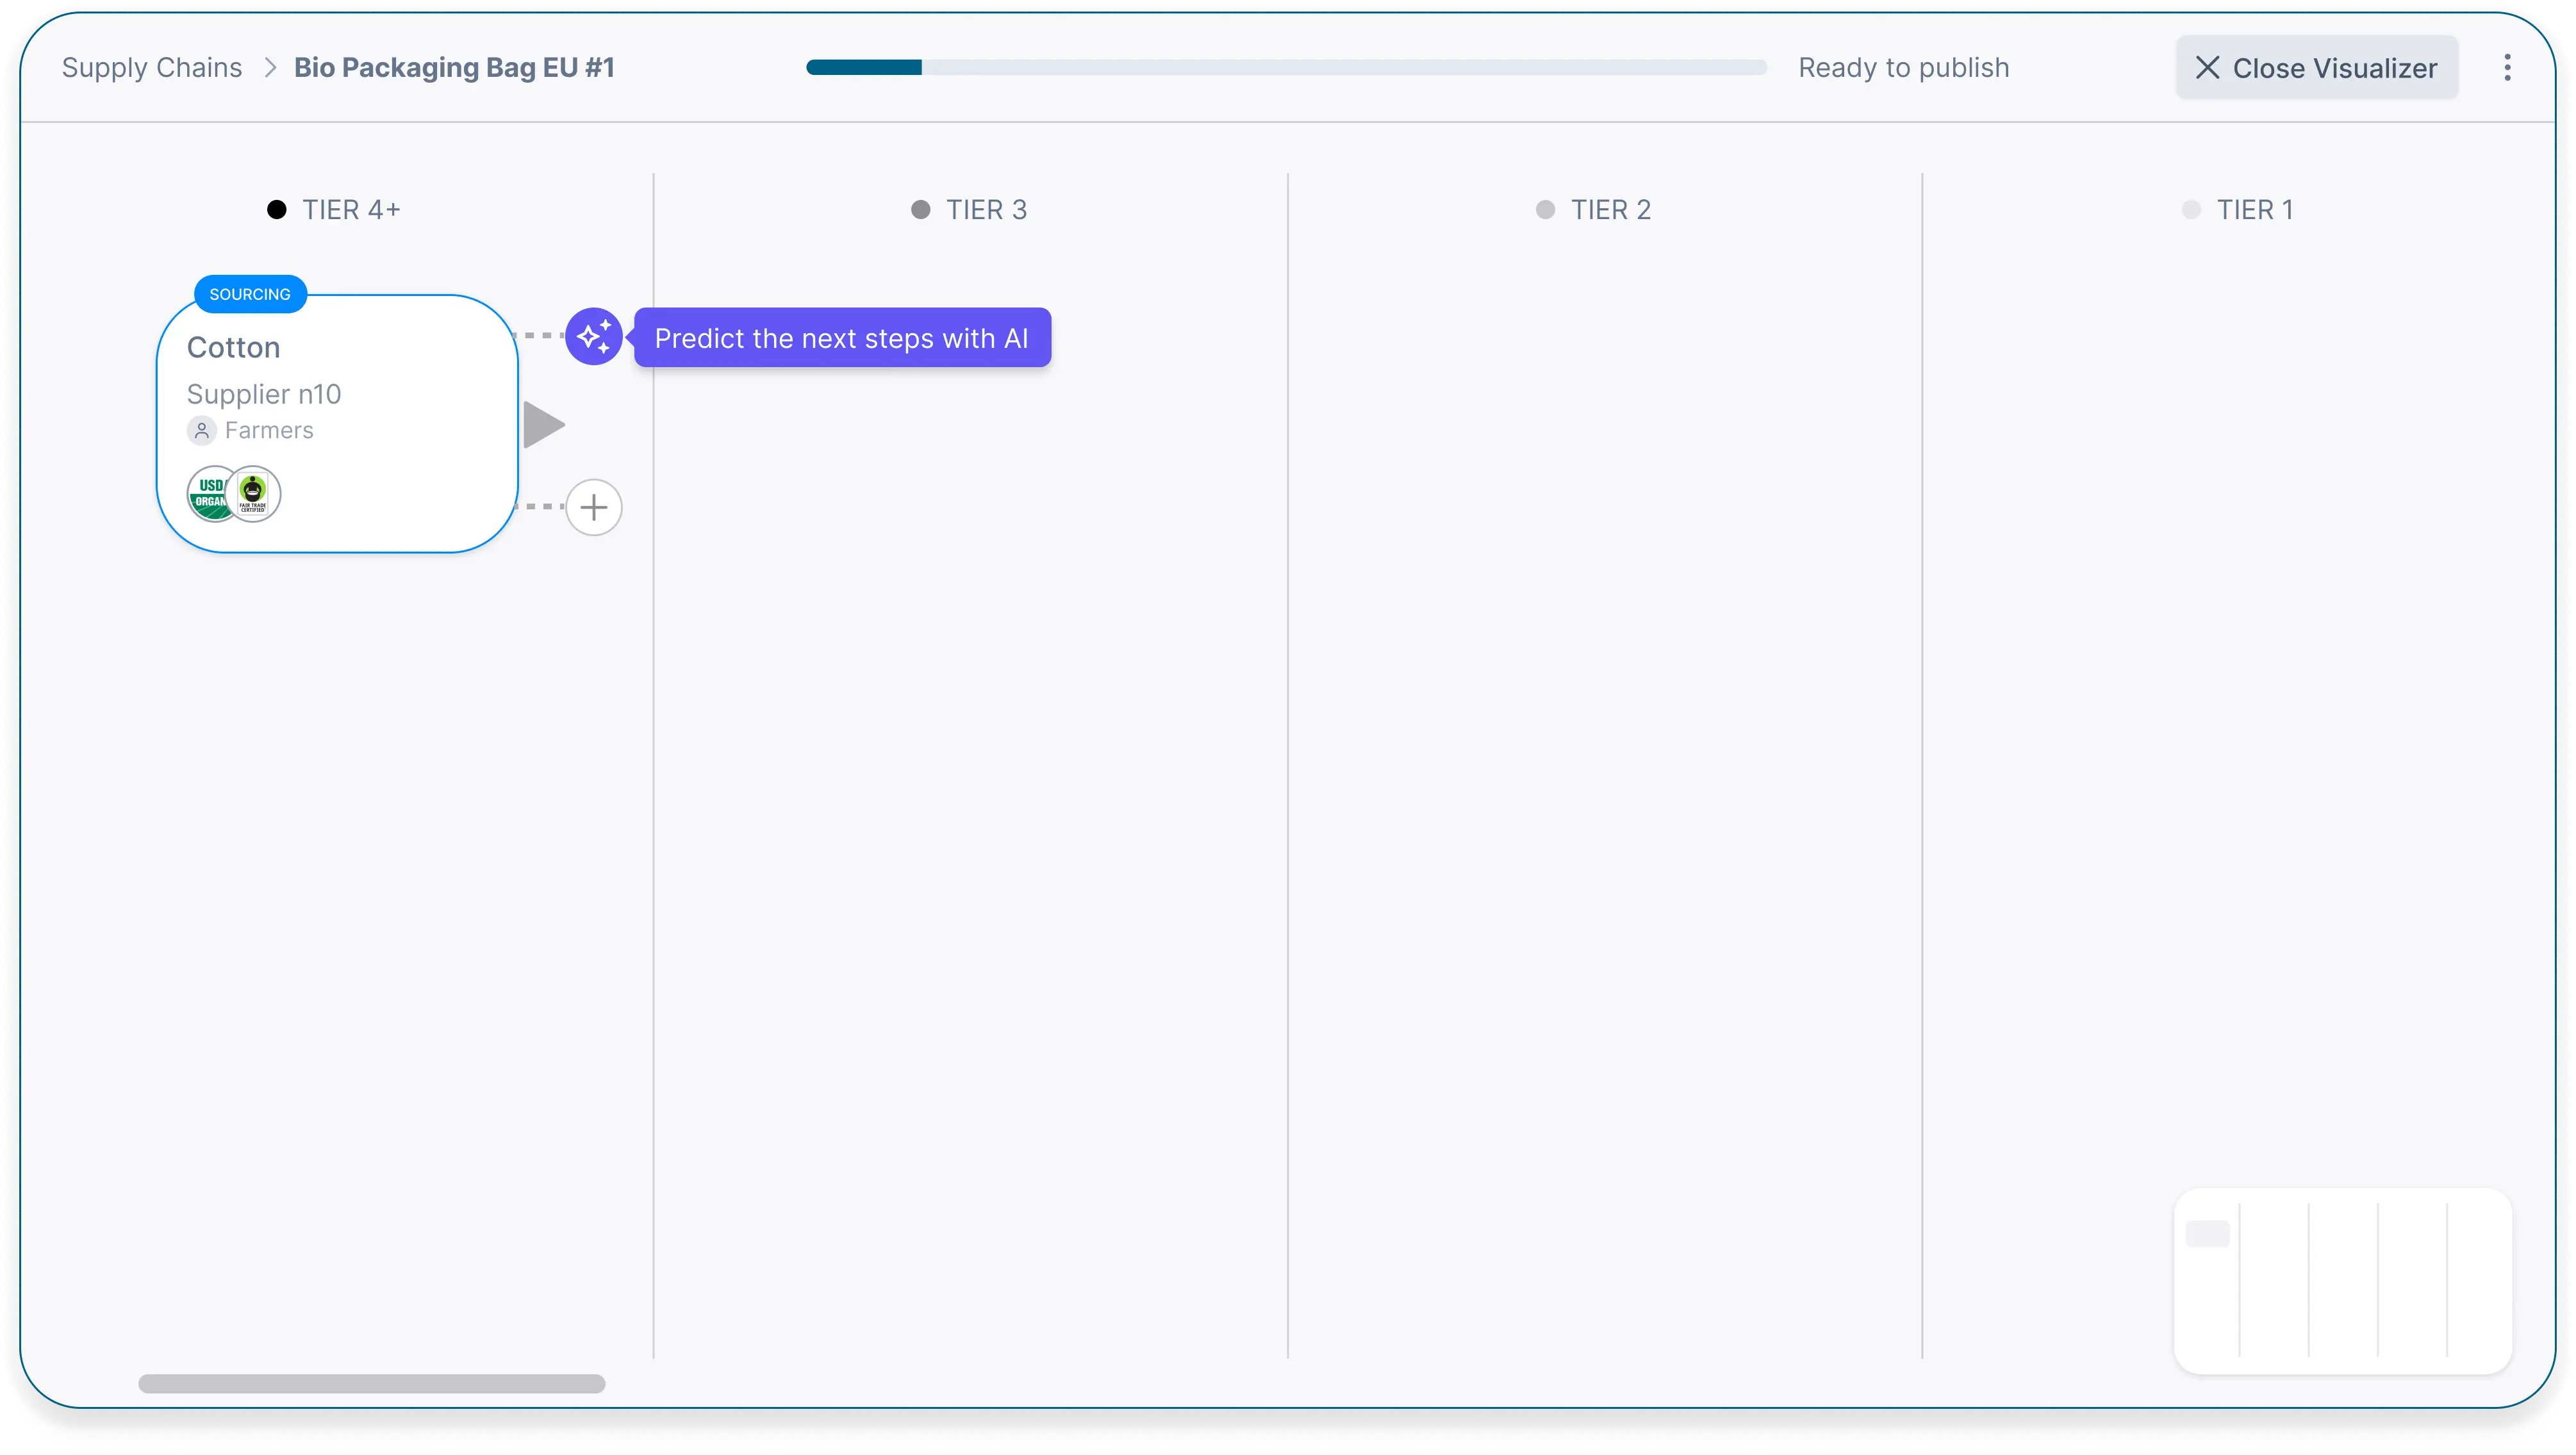The height and width of the screenshot is (1455, 2576).
Task: Click the X icon in Close Visualizer
Action: click(2207, 68)
